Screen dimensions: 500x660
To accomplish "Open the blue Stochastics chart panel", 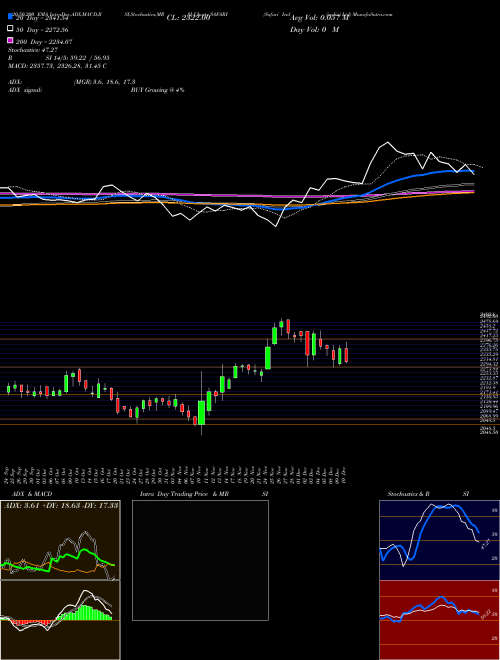I will 439,540.
